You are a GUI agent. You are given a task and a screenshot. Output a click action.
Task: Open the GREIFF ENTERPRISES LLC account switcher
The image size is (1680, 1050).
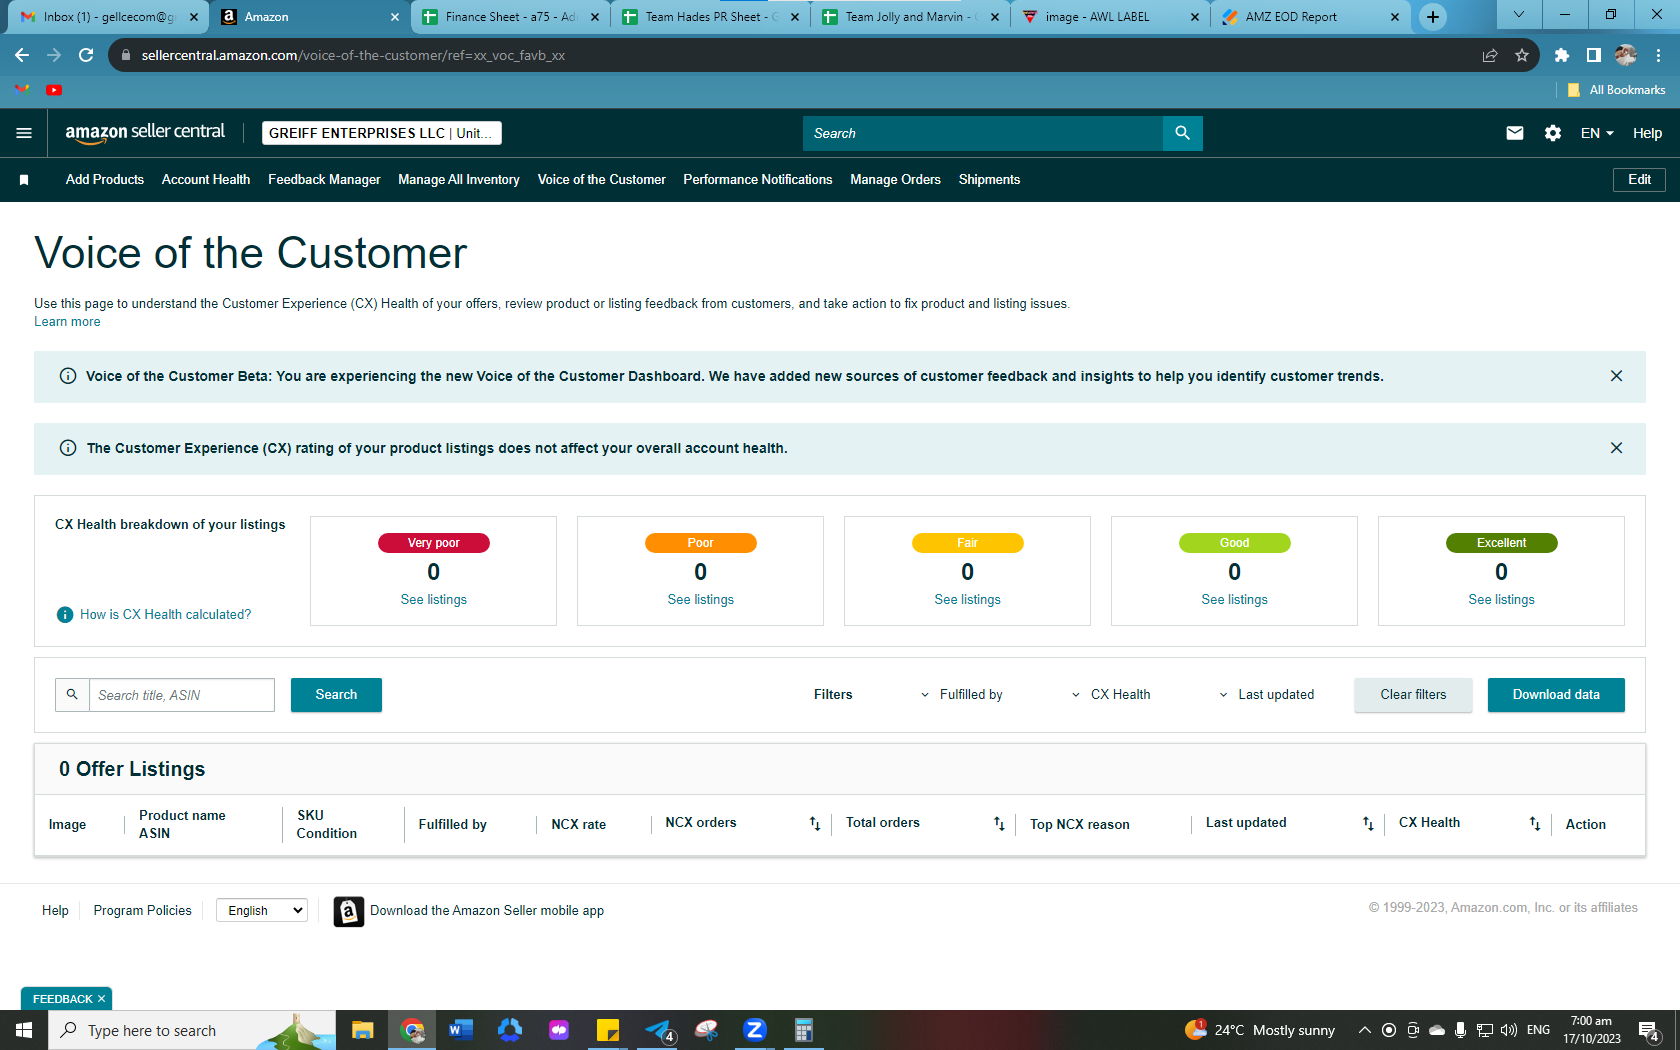(381, 133)
